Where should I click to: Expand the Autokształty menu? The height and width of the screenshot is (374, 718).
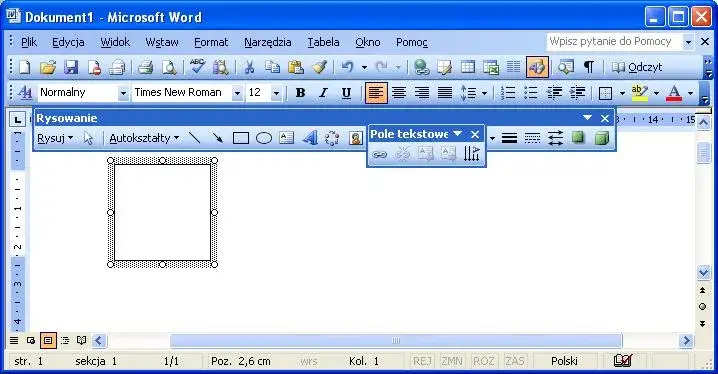[x=144, y=138]
